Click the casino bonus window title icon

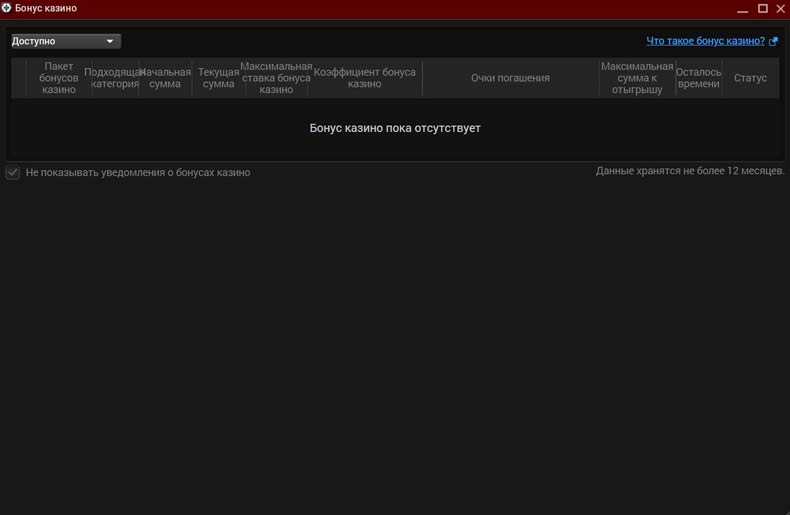7,8
